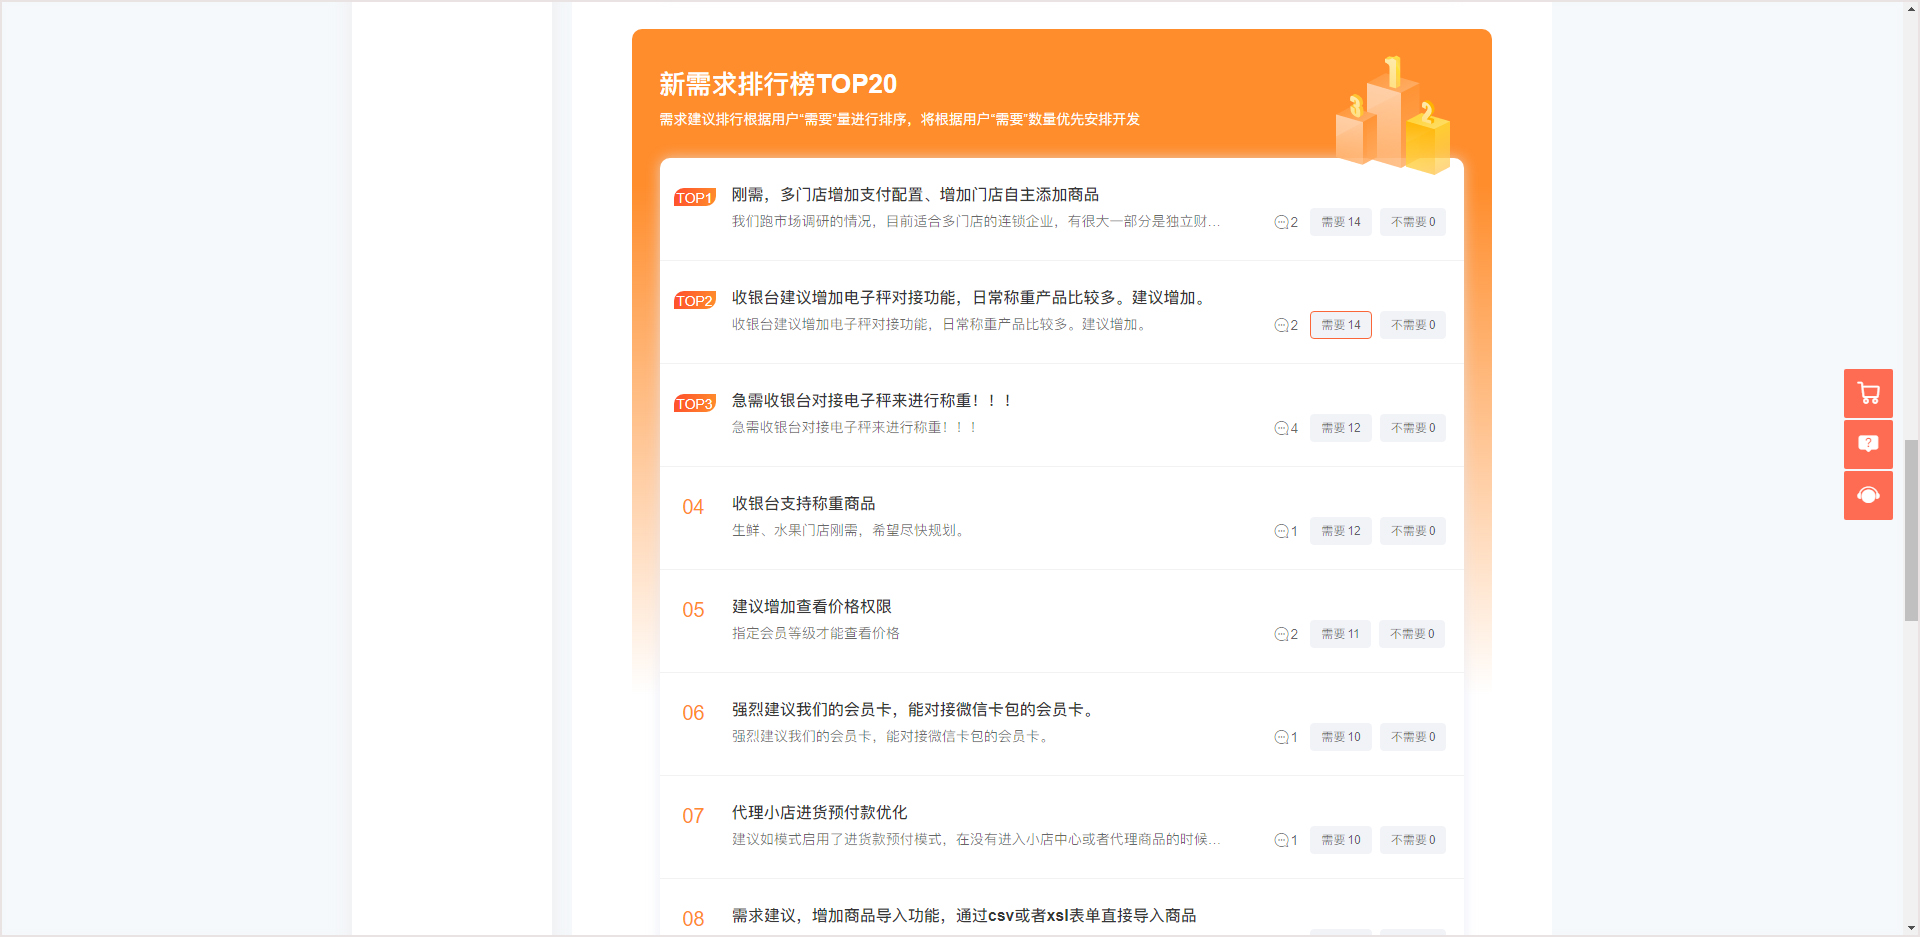Open the question feedback floating icon
This screenshot has height=937, width=1920.
pyautogui.click(x=1868, y=444)
